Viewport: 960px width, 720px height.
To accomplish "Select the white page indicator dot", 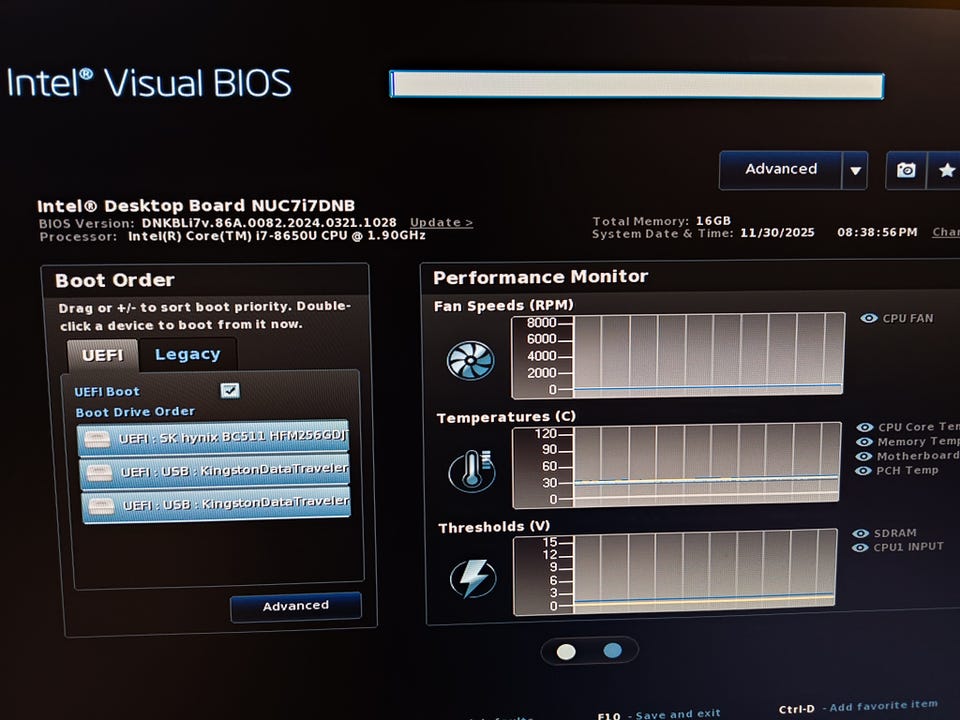I will click(566, 652).
